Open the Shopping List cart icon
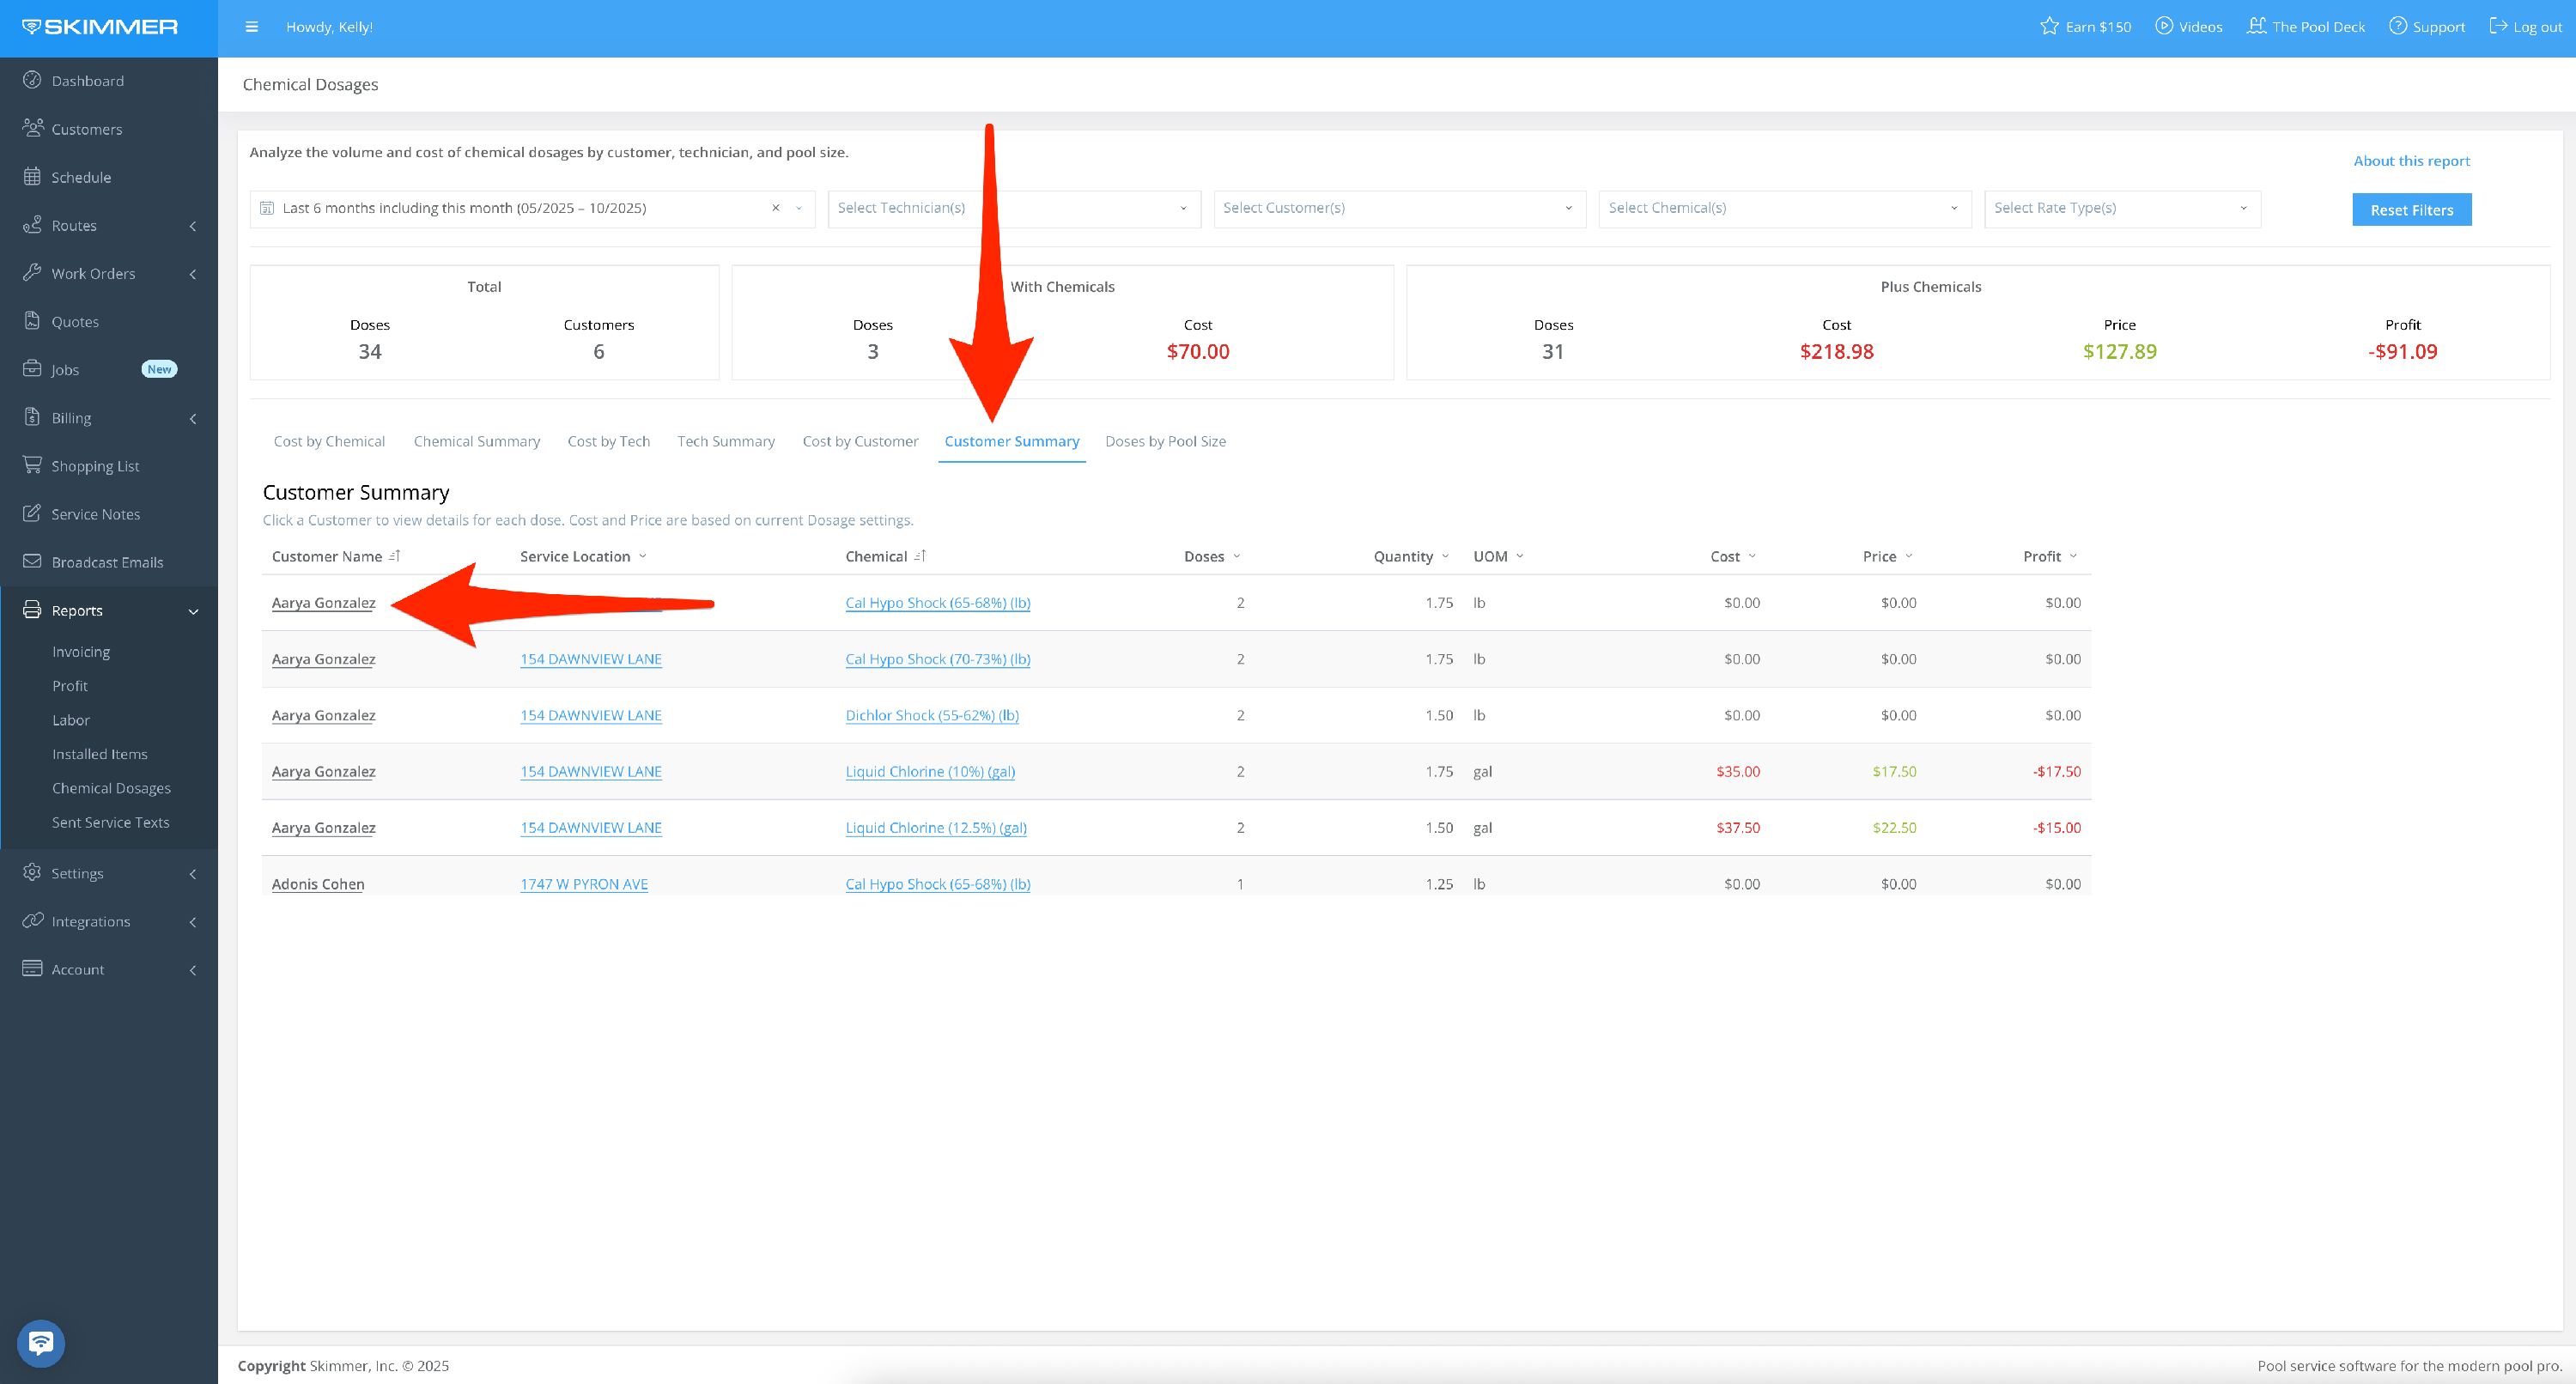 32,465
